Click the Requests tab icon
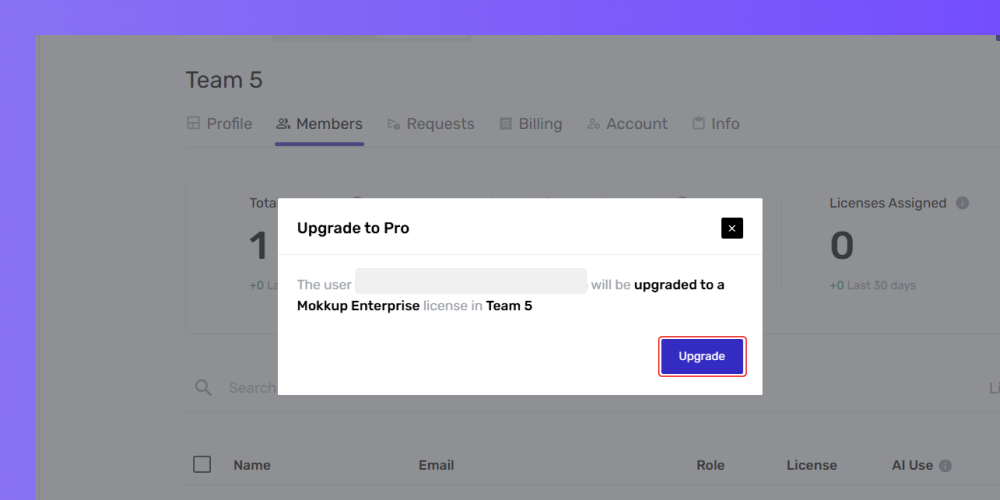 (x=394, y=124)
